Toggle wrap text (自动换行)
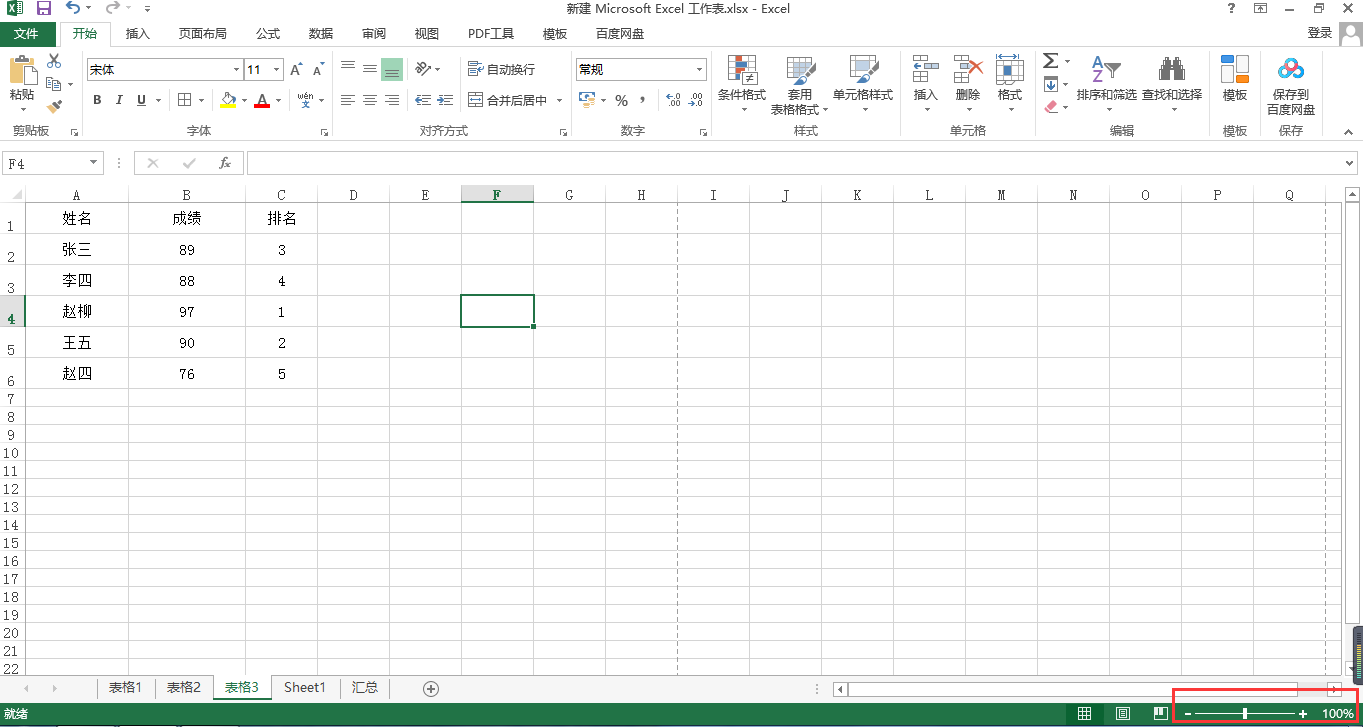The image size is (1363, 727). 502,69
